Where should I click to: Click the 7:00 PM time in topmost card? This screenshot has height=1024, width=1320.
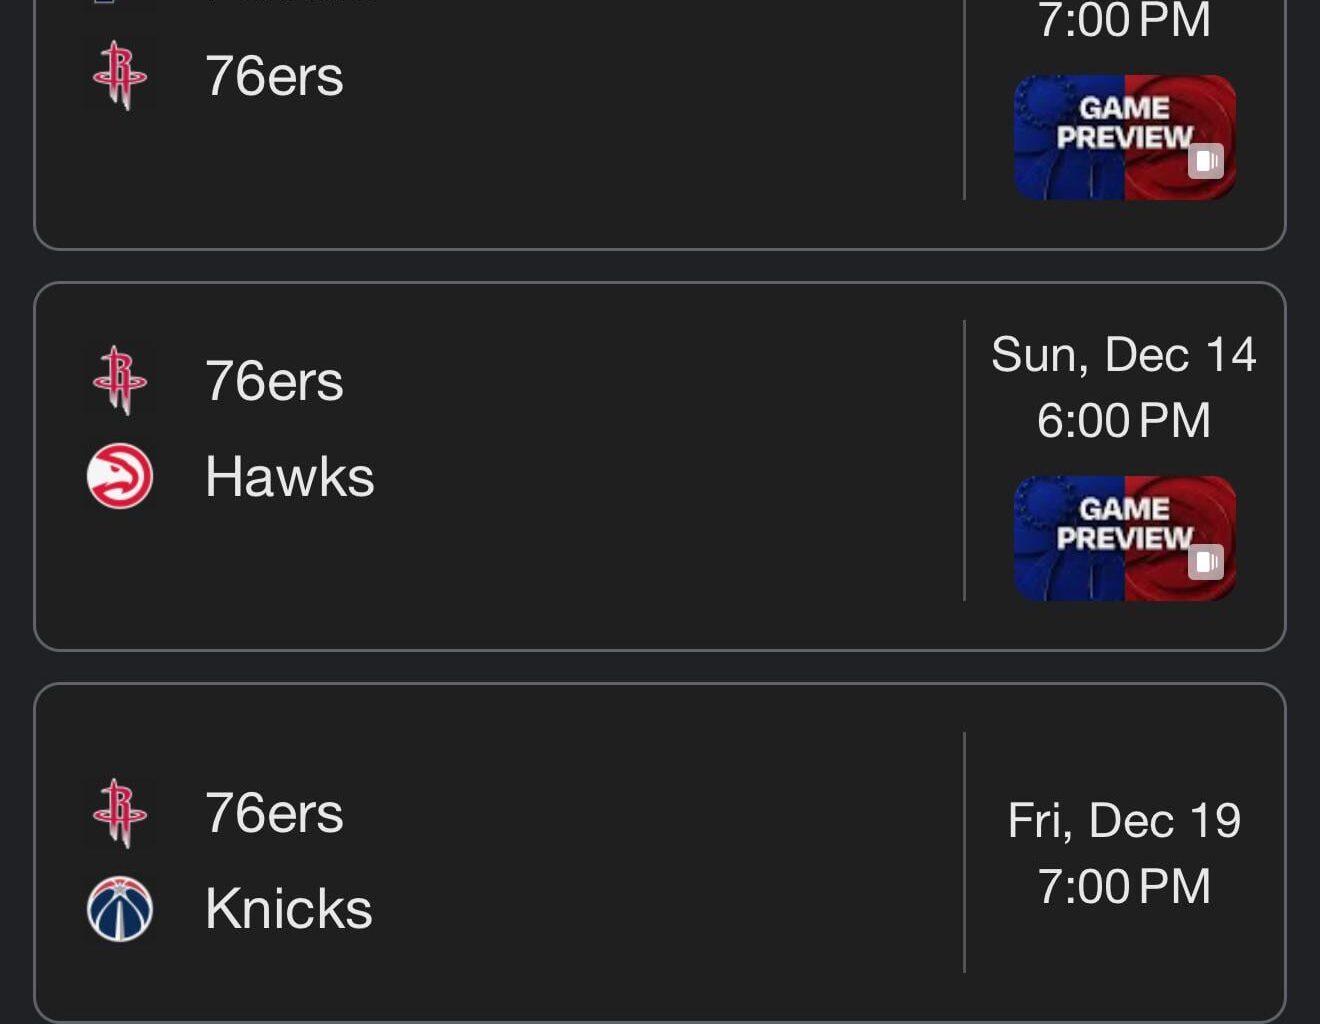click(x=1123, y=20)
